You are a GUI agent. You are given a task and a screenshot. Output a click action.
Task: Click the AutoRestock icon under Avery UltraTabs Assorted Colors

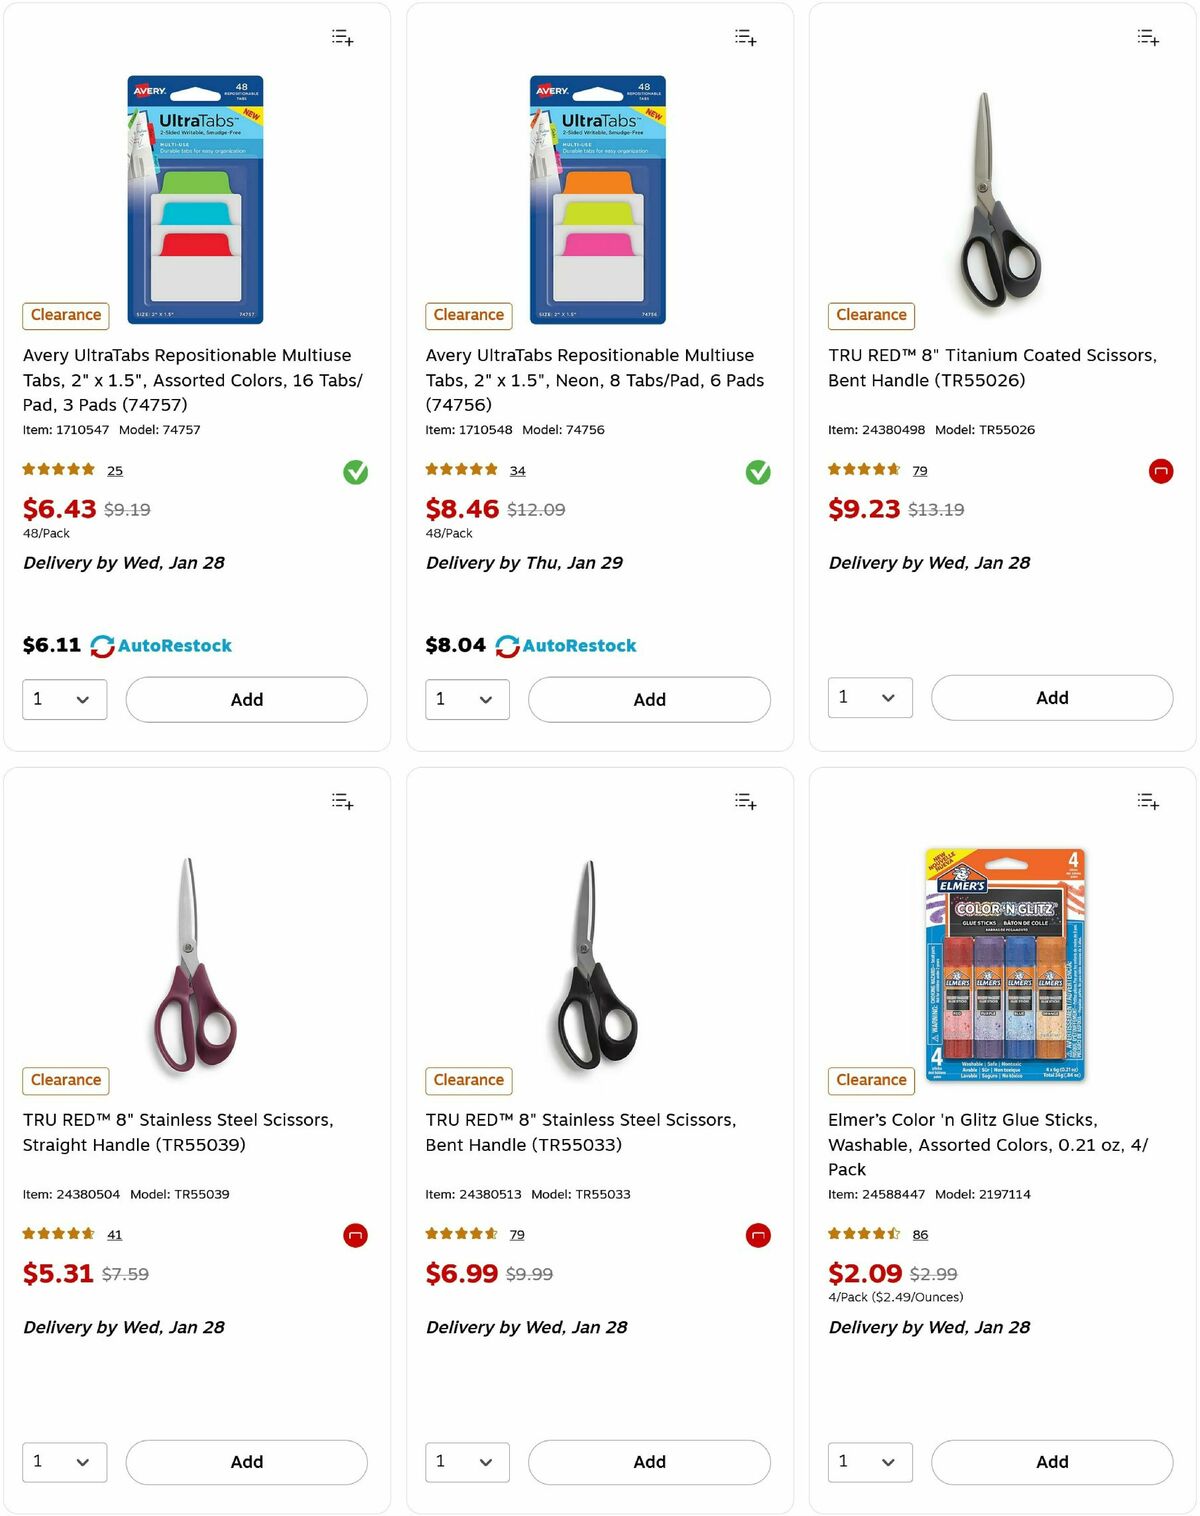pyautogui.click(x=101, y=645)
